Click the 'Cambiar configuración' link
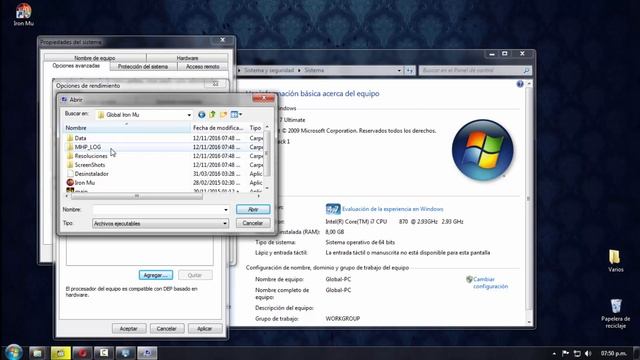 coord(490,282)
